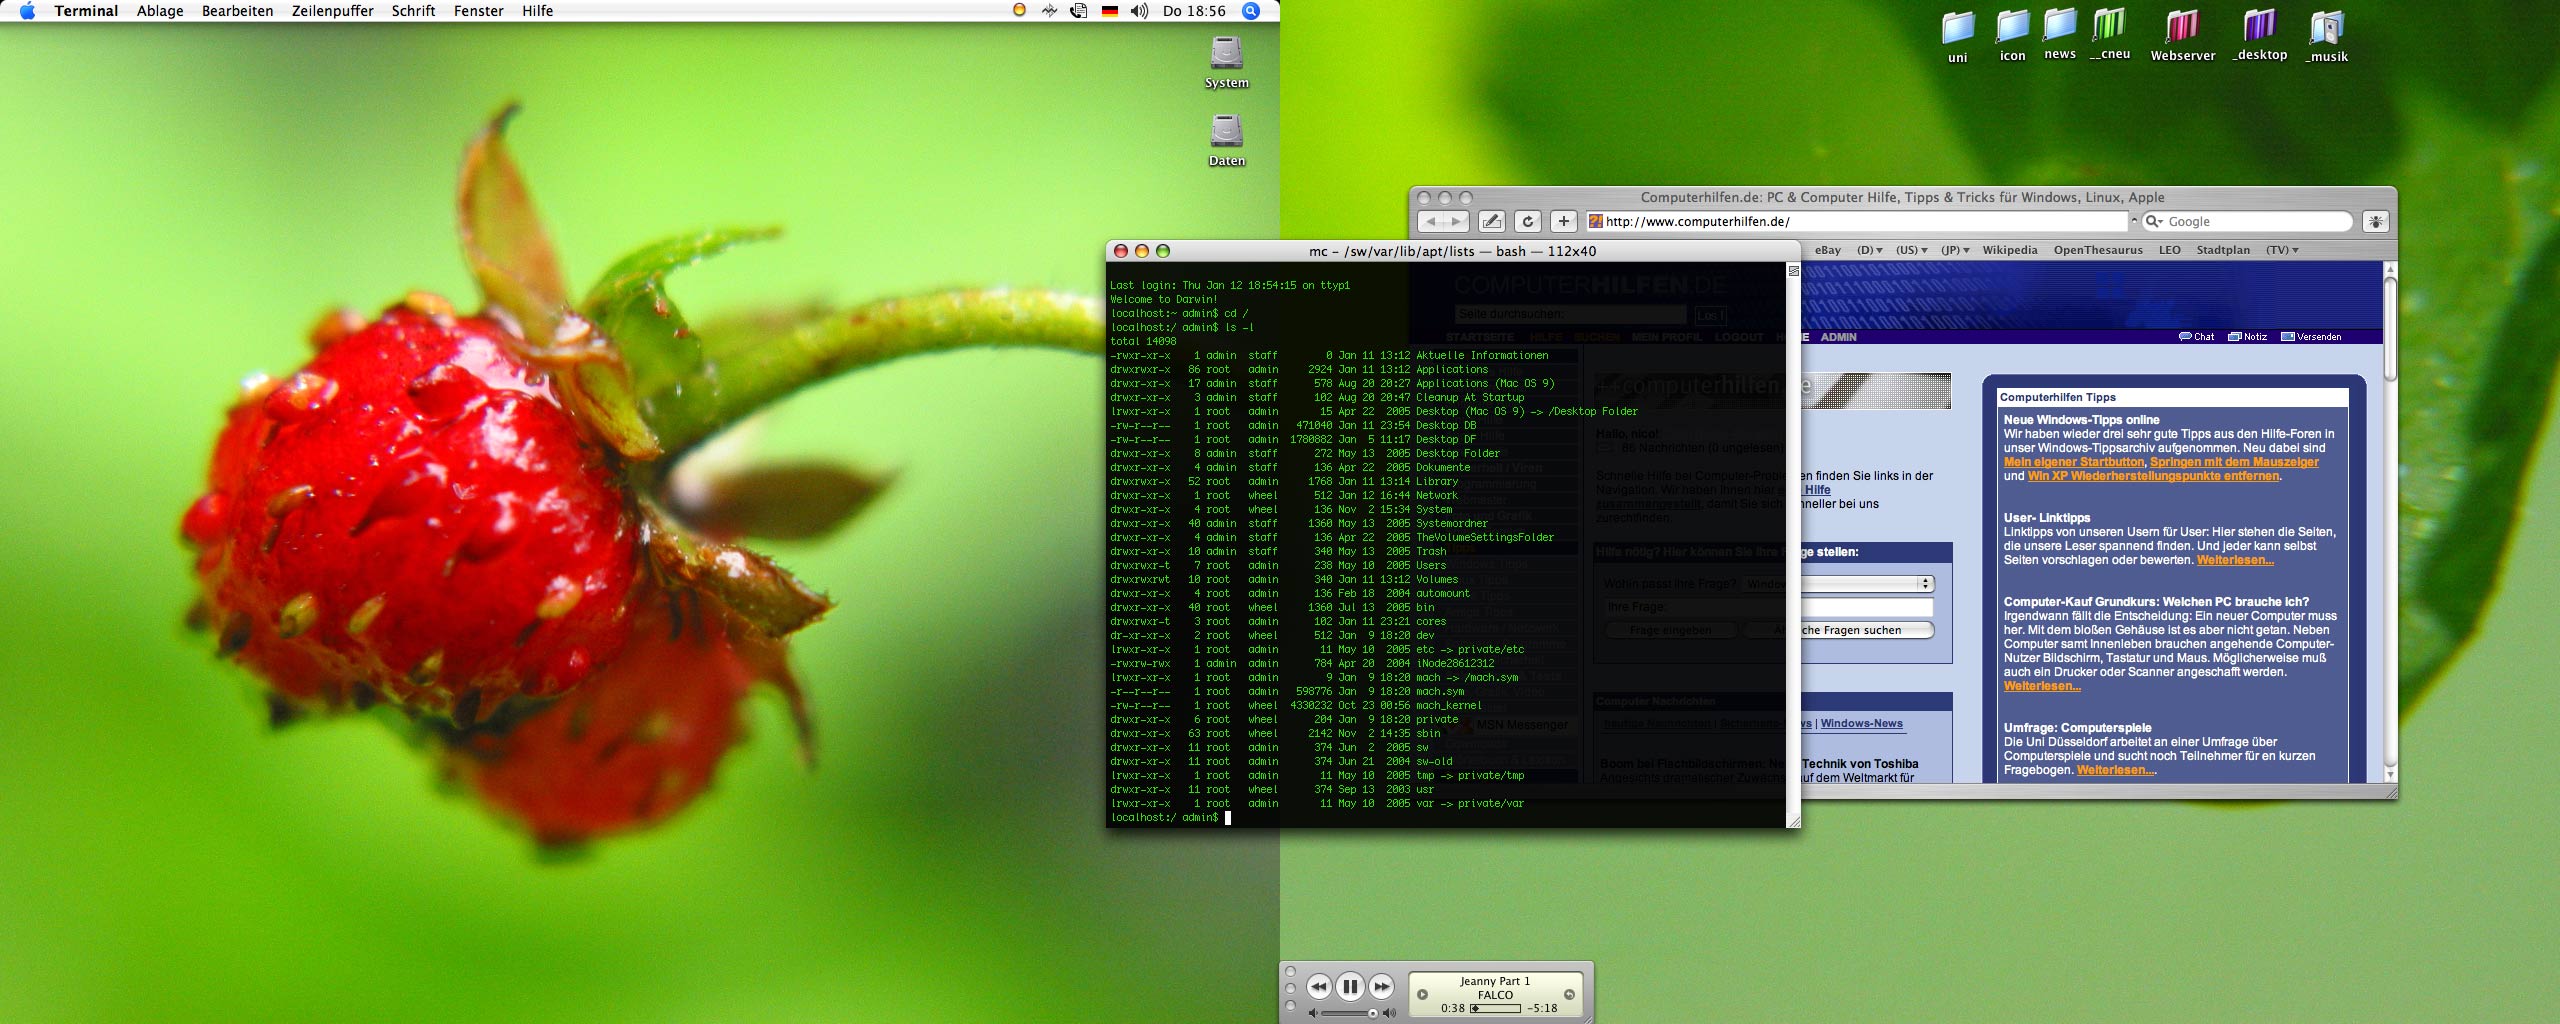The image size is (2560, 1024).
Task: Expand the (JP) bookmarks folder
Action: 1954,250
